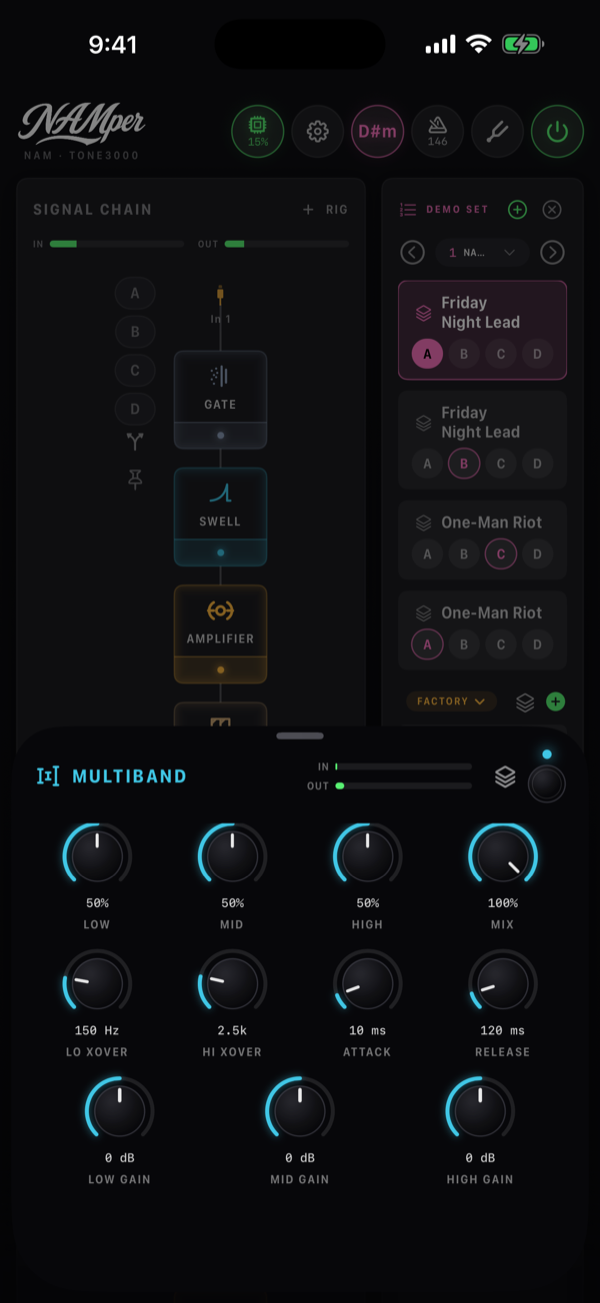Viewport: 600px width, 1303px height.
Task: Click the RELEASE knob
Action: point(503,984)
